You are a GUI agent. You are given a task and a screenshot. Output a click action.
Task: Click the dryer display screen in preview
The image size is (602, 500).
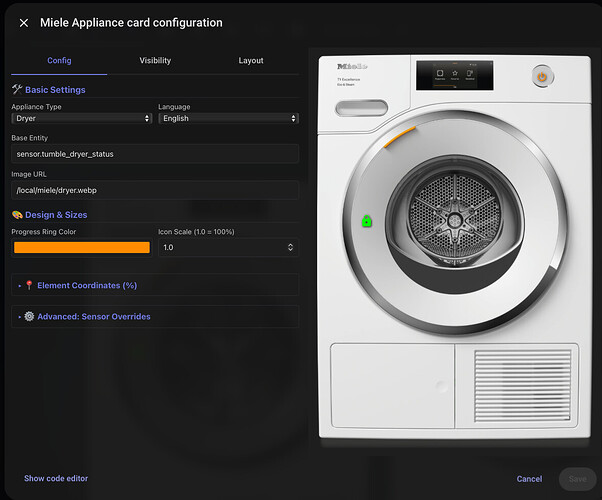point(455,75)
